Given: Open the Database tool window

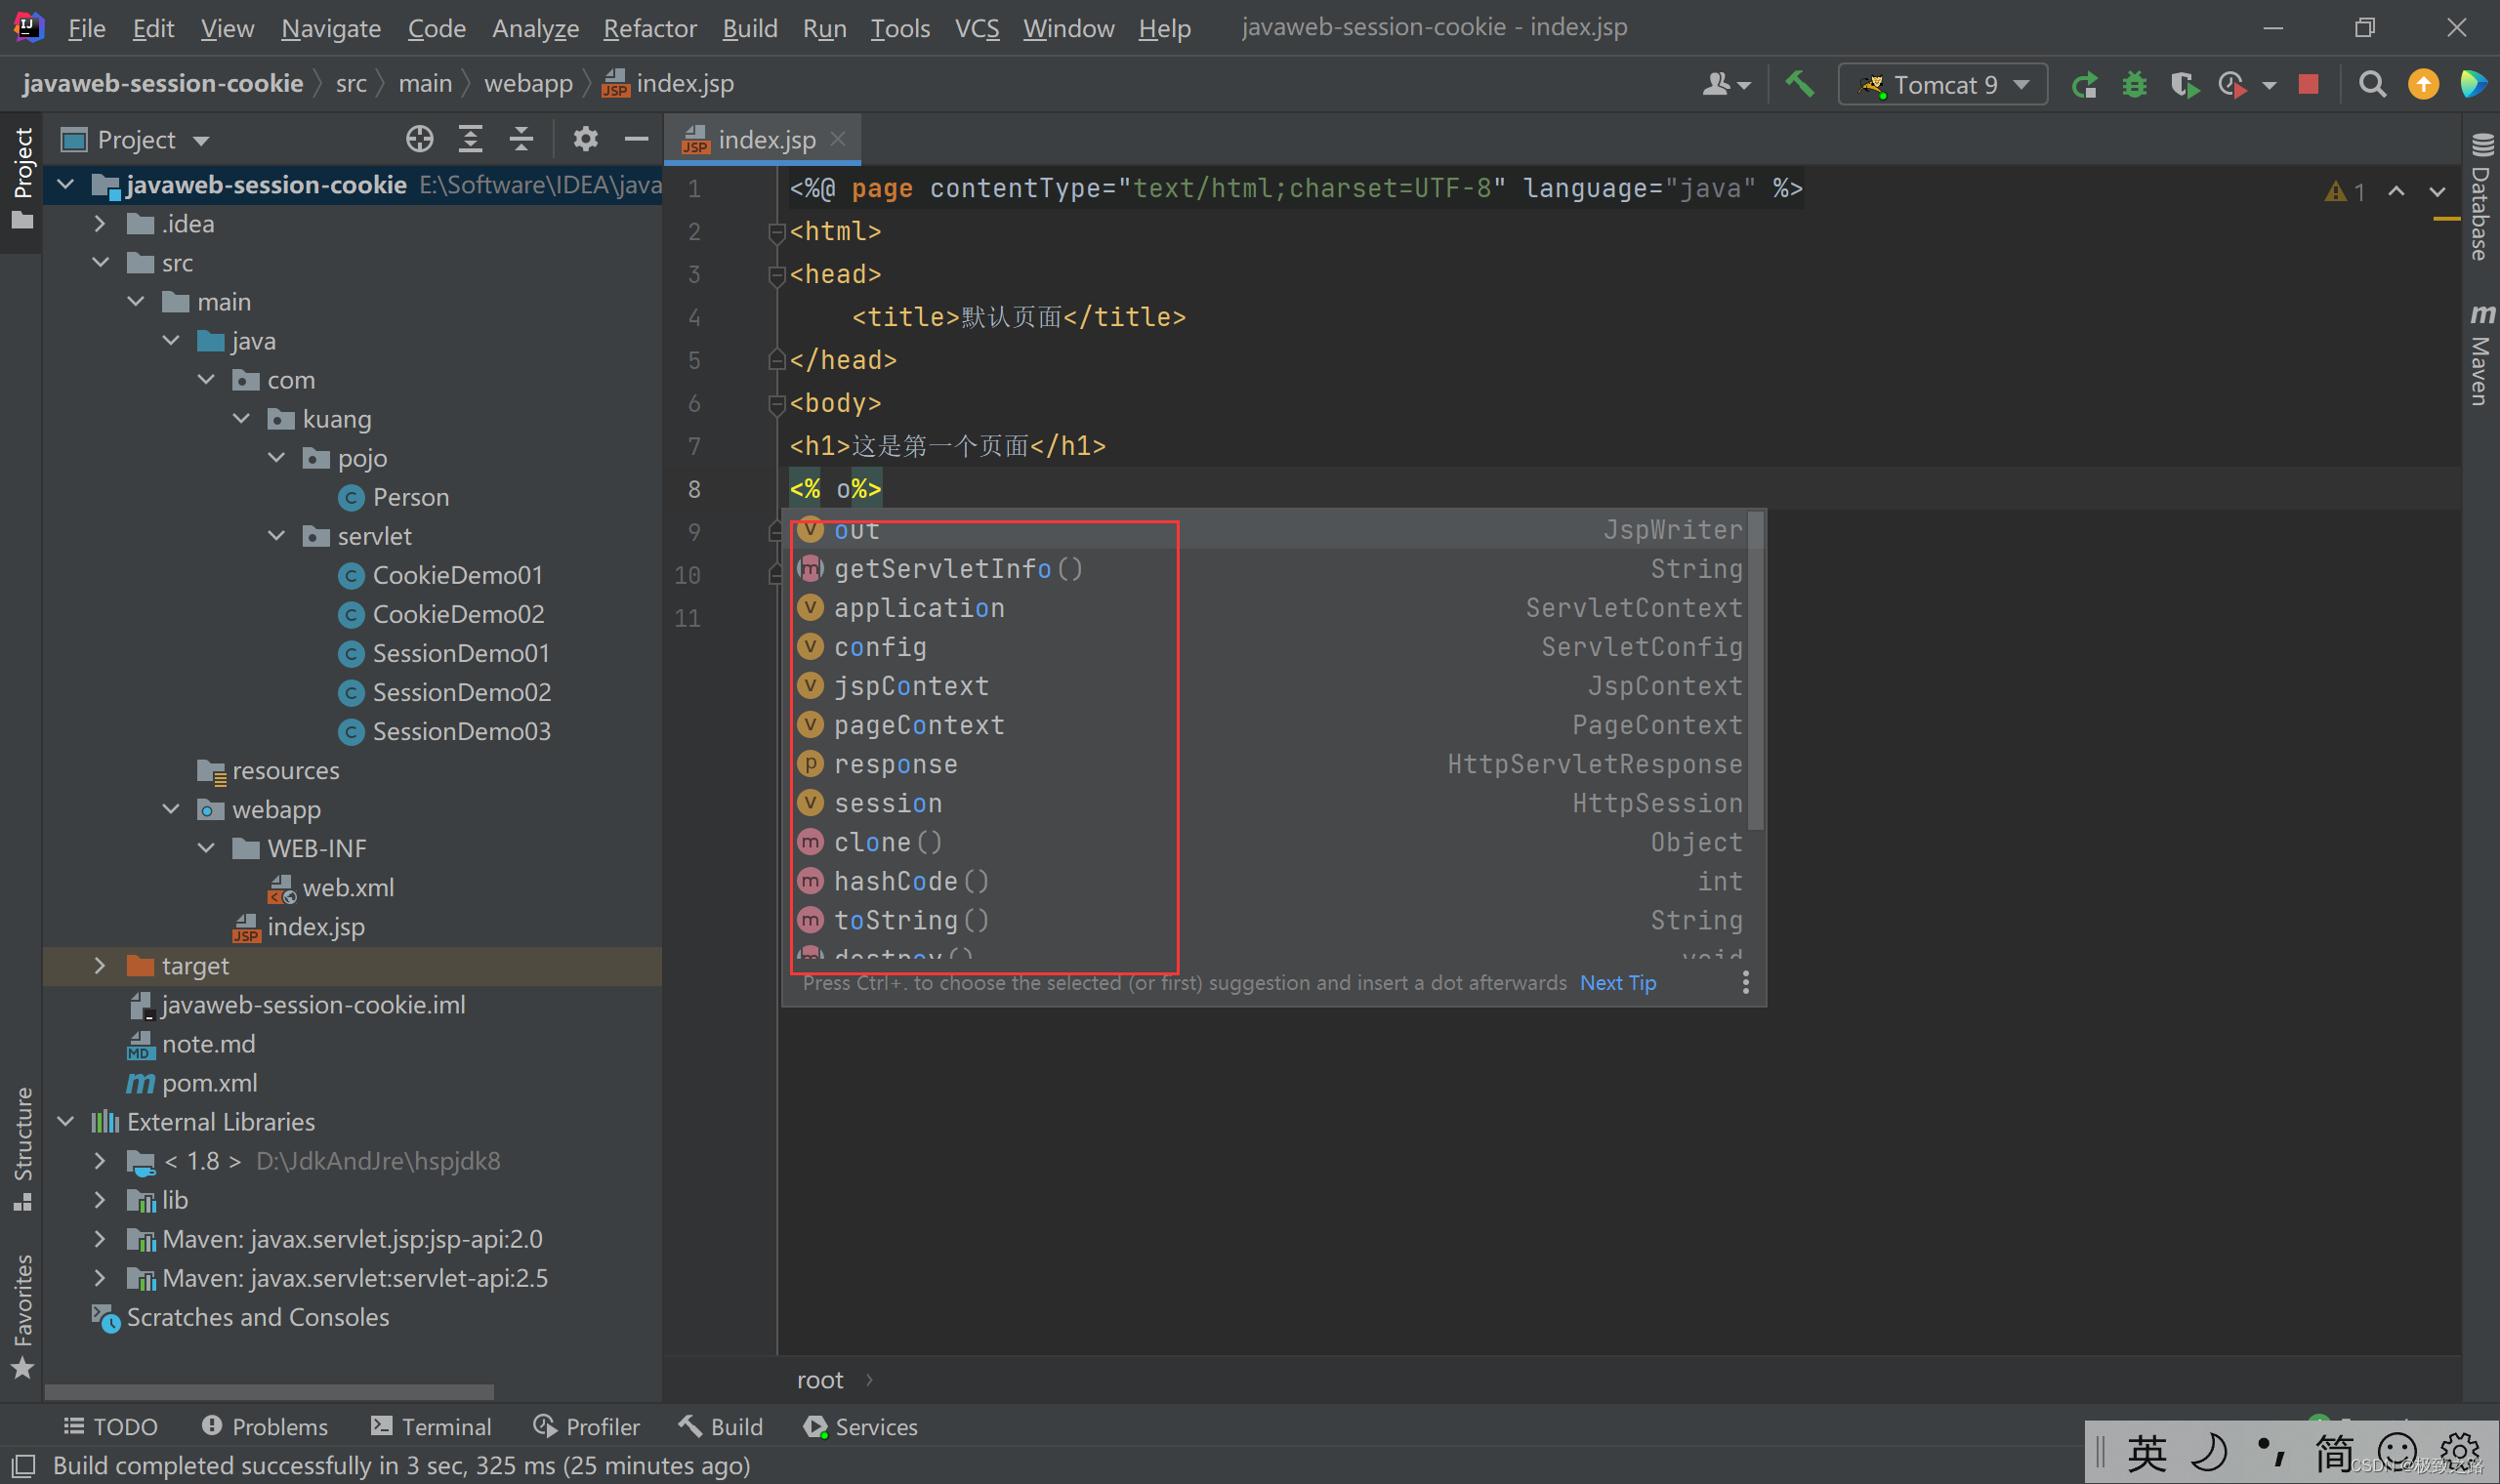Looking at the screenshot, I should pos(2481,196).
